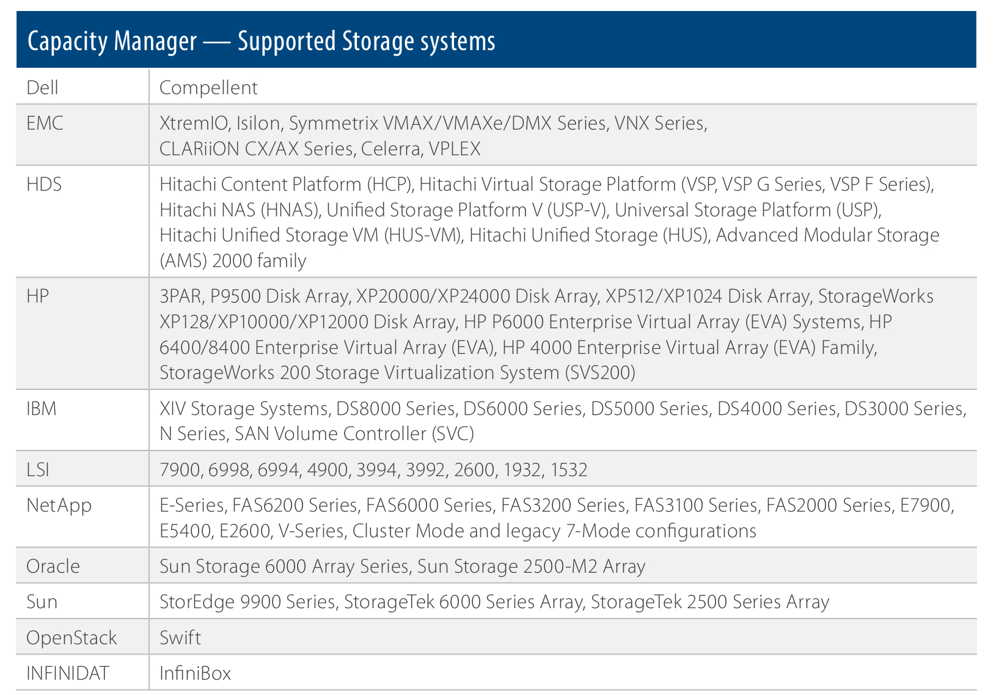Select the NetApp vendor label

click(x=59, y=506)
